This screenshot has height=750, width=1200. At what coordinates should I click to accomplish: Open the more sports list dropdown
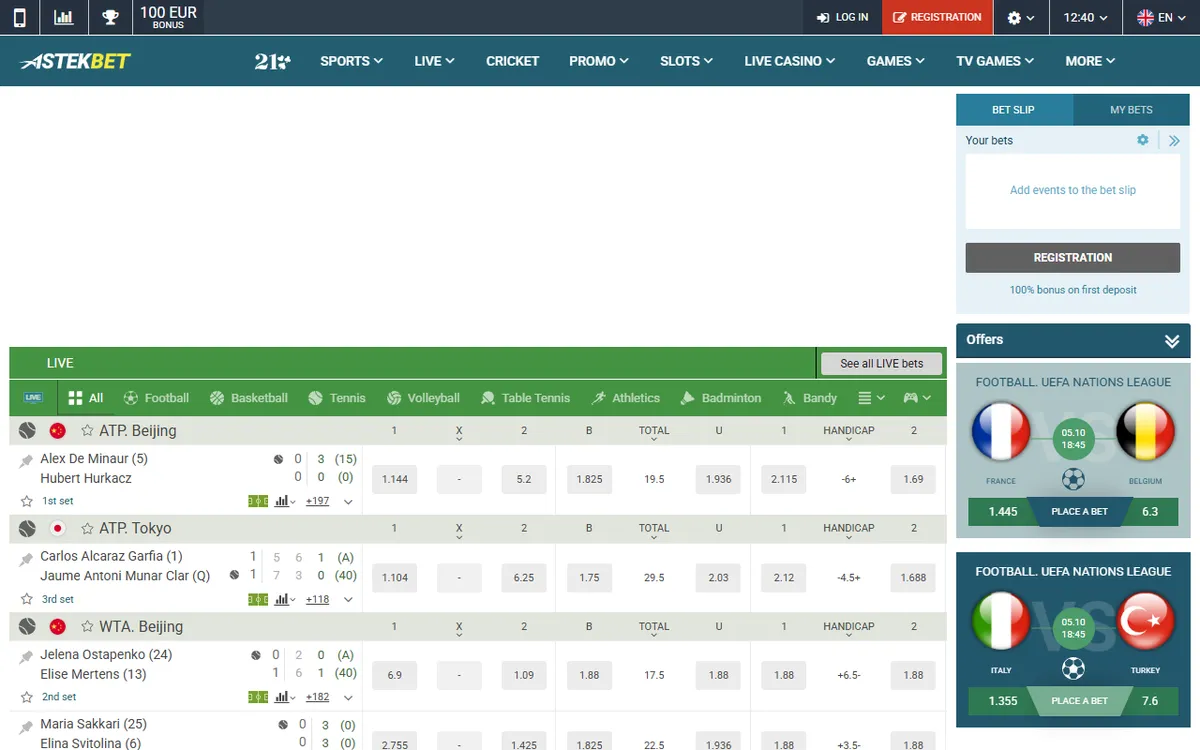(871, 398)
